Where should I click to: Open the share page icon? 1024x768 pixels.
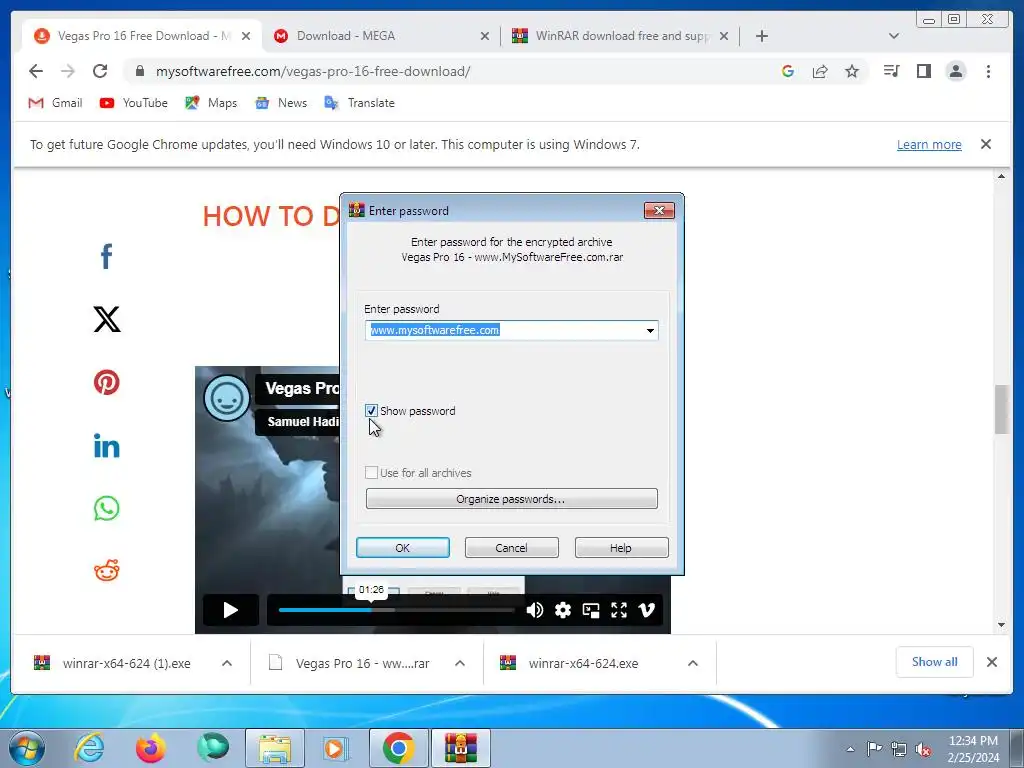coord(820,71)
